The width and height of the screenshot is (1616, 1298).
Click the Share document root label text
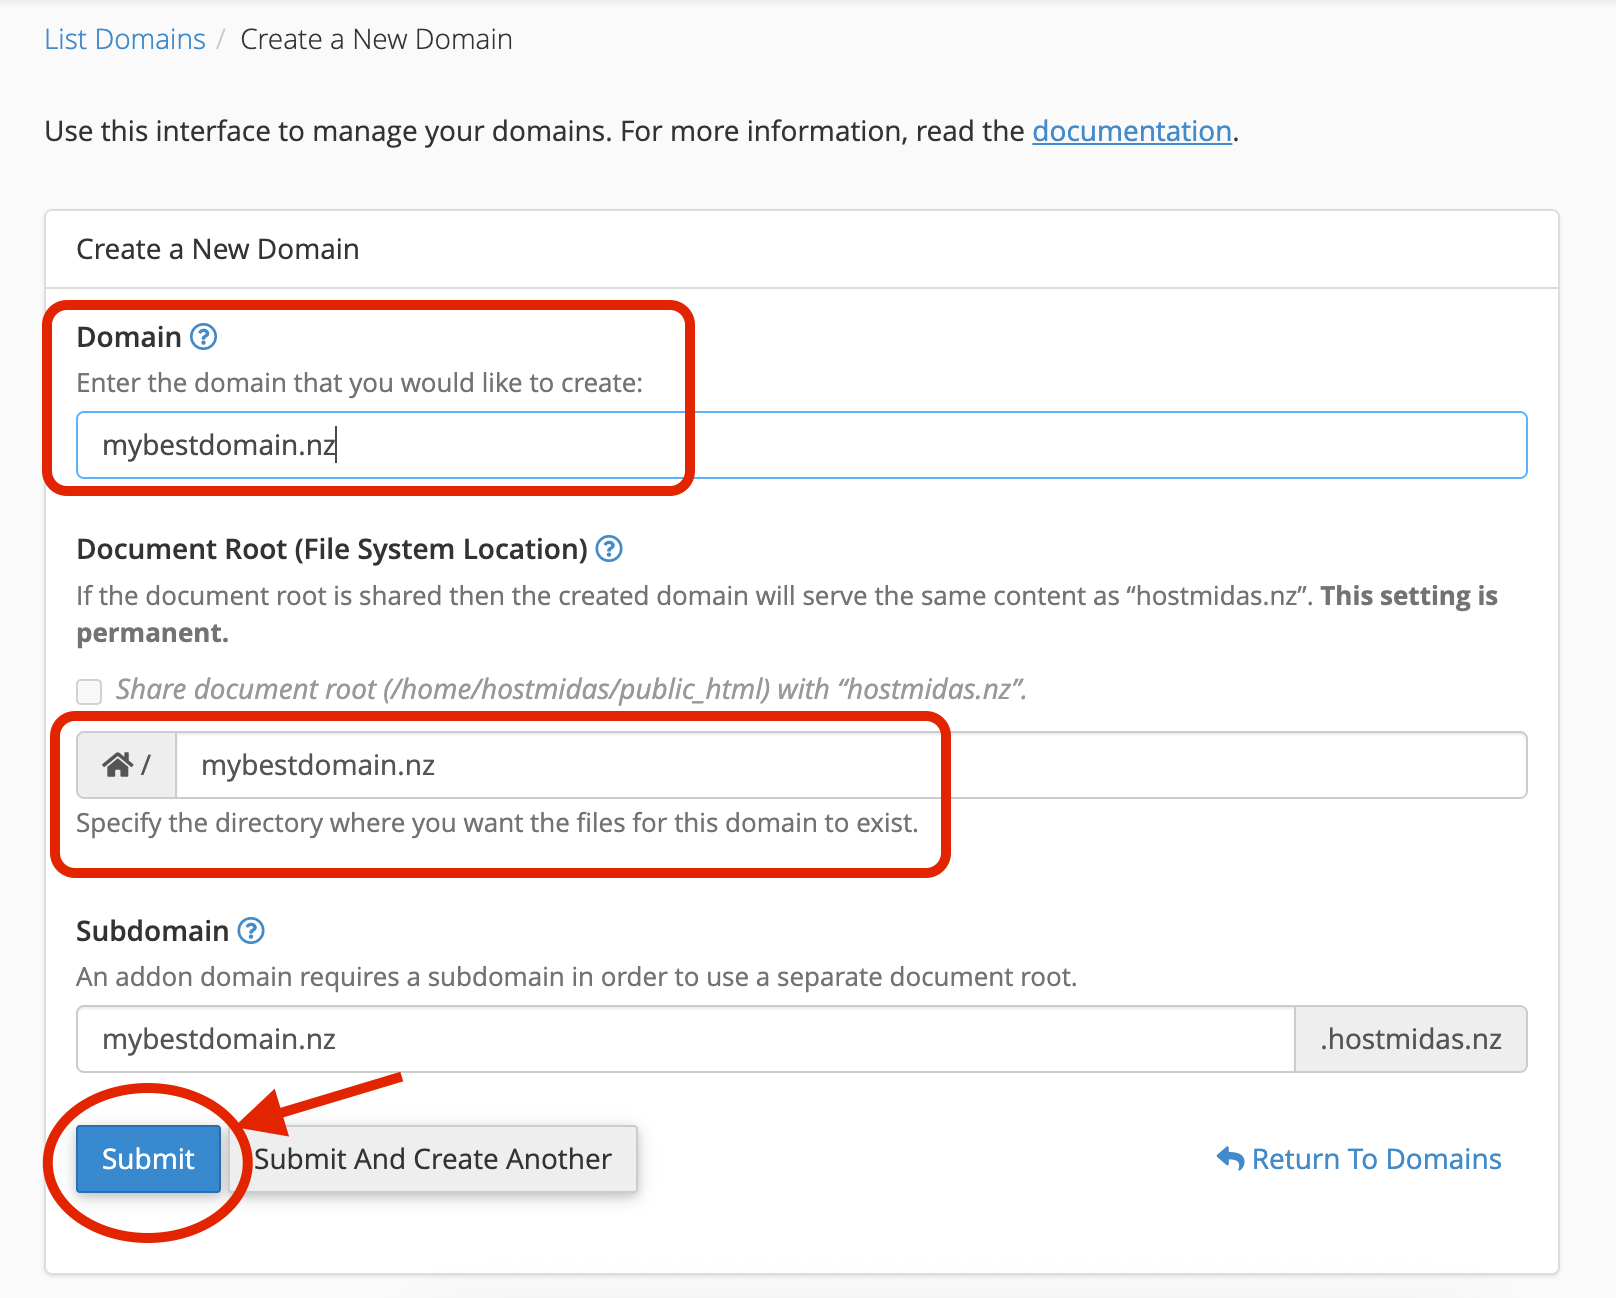[572, 689]
